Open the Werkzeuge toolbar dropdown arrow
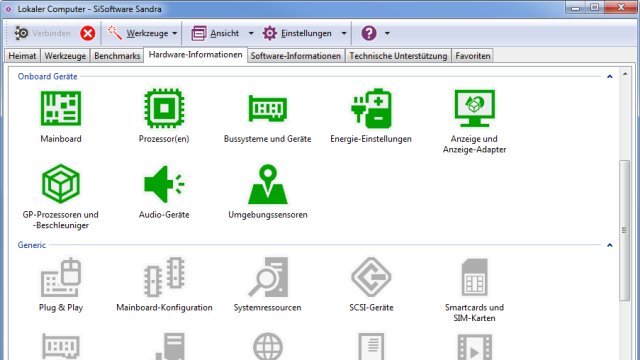The height and width of the screenshot is (360, 640). (175, 33)
